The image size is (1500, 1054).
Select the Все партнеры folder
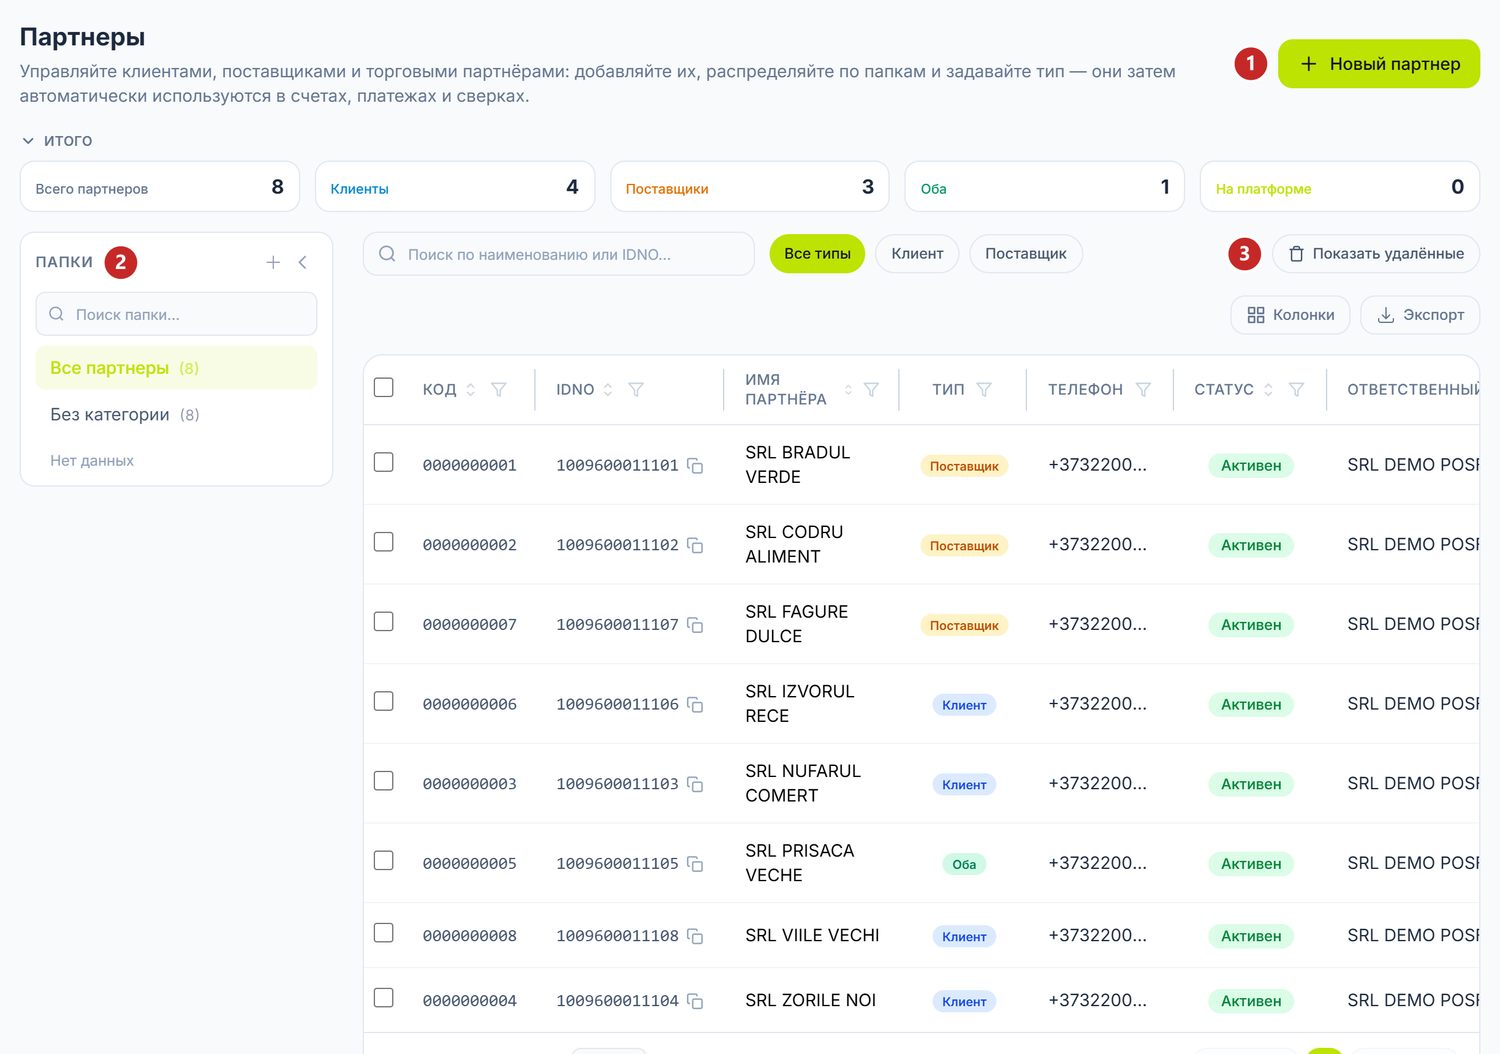pyautogui.click(x=176, y=368)
